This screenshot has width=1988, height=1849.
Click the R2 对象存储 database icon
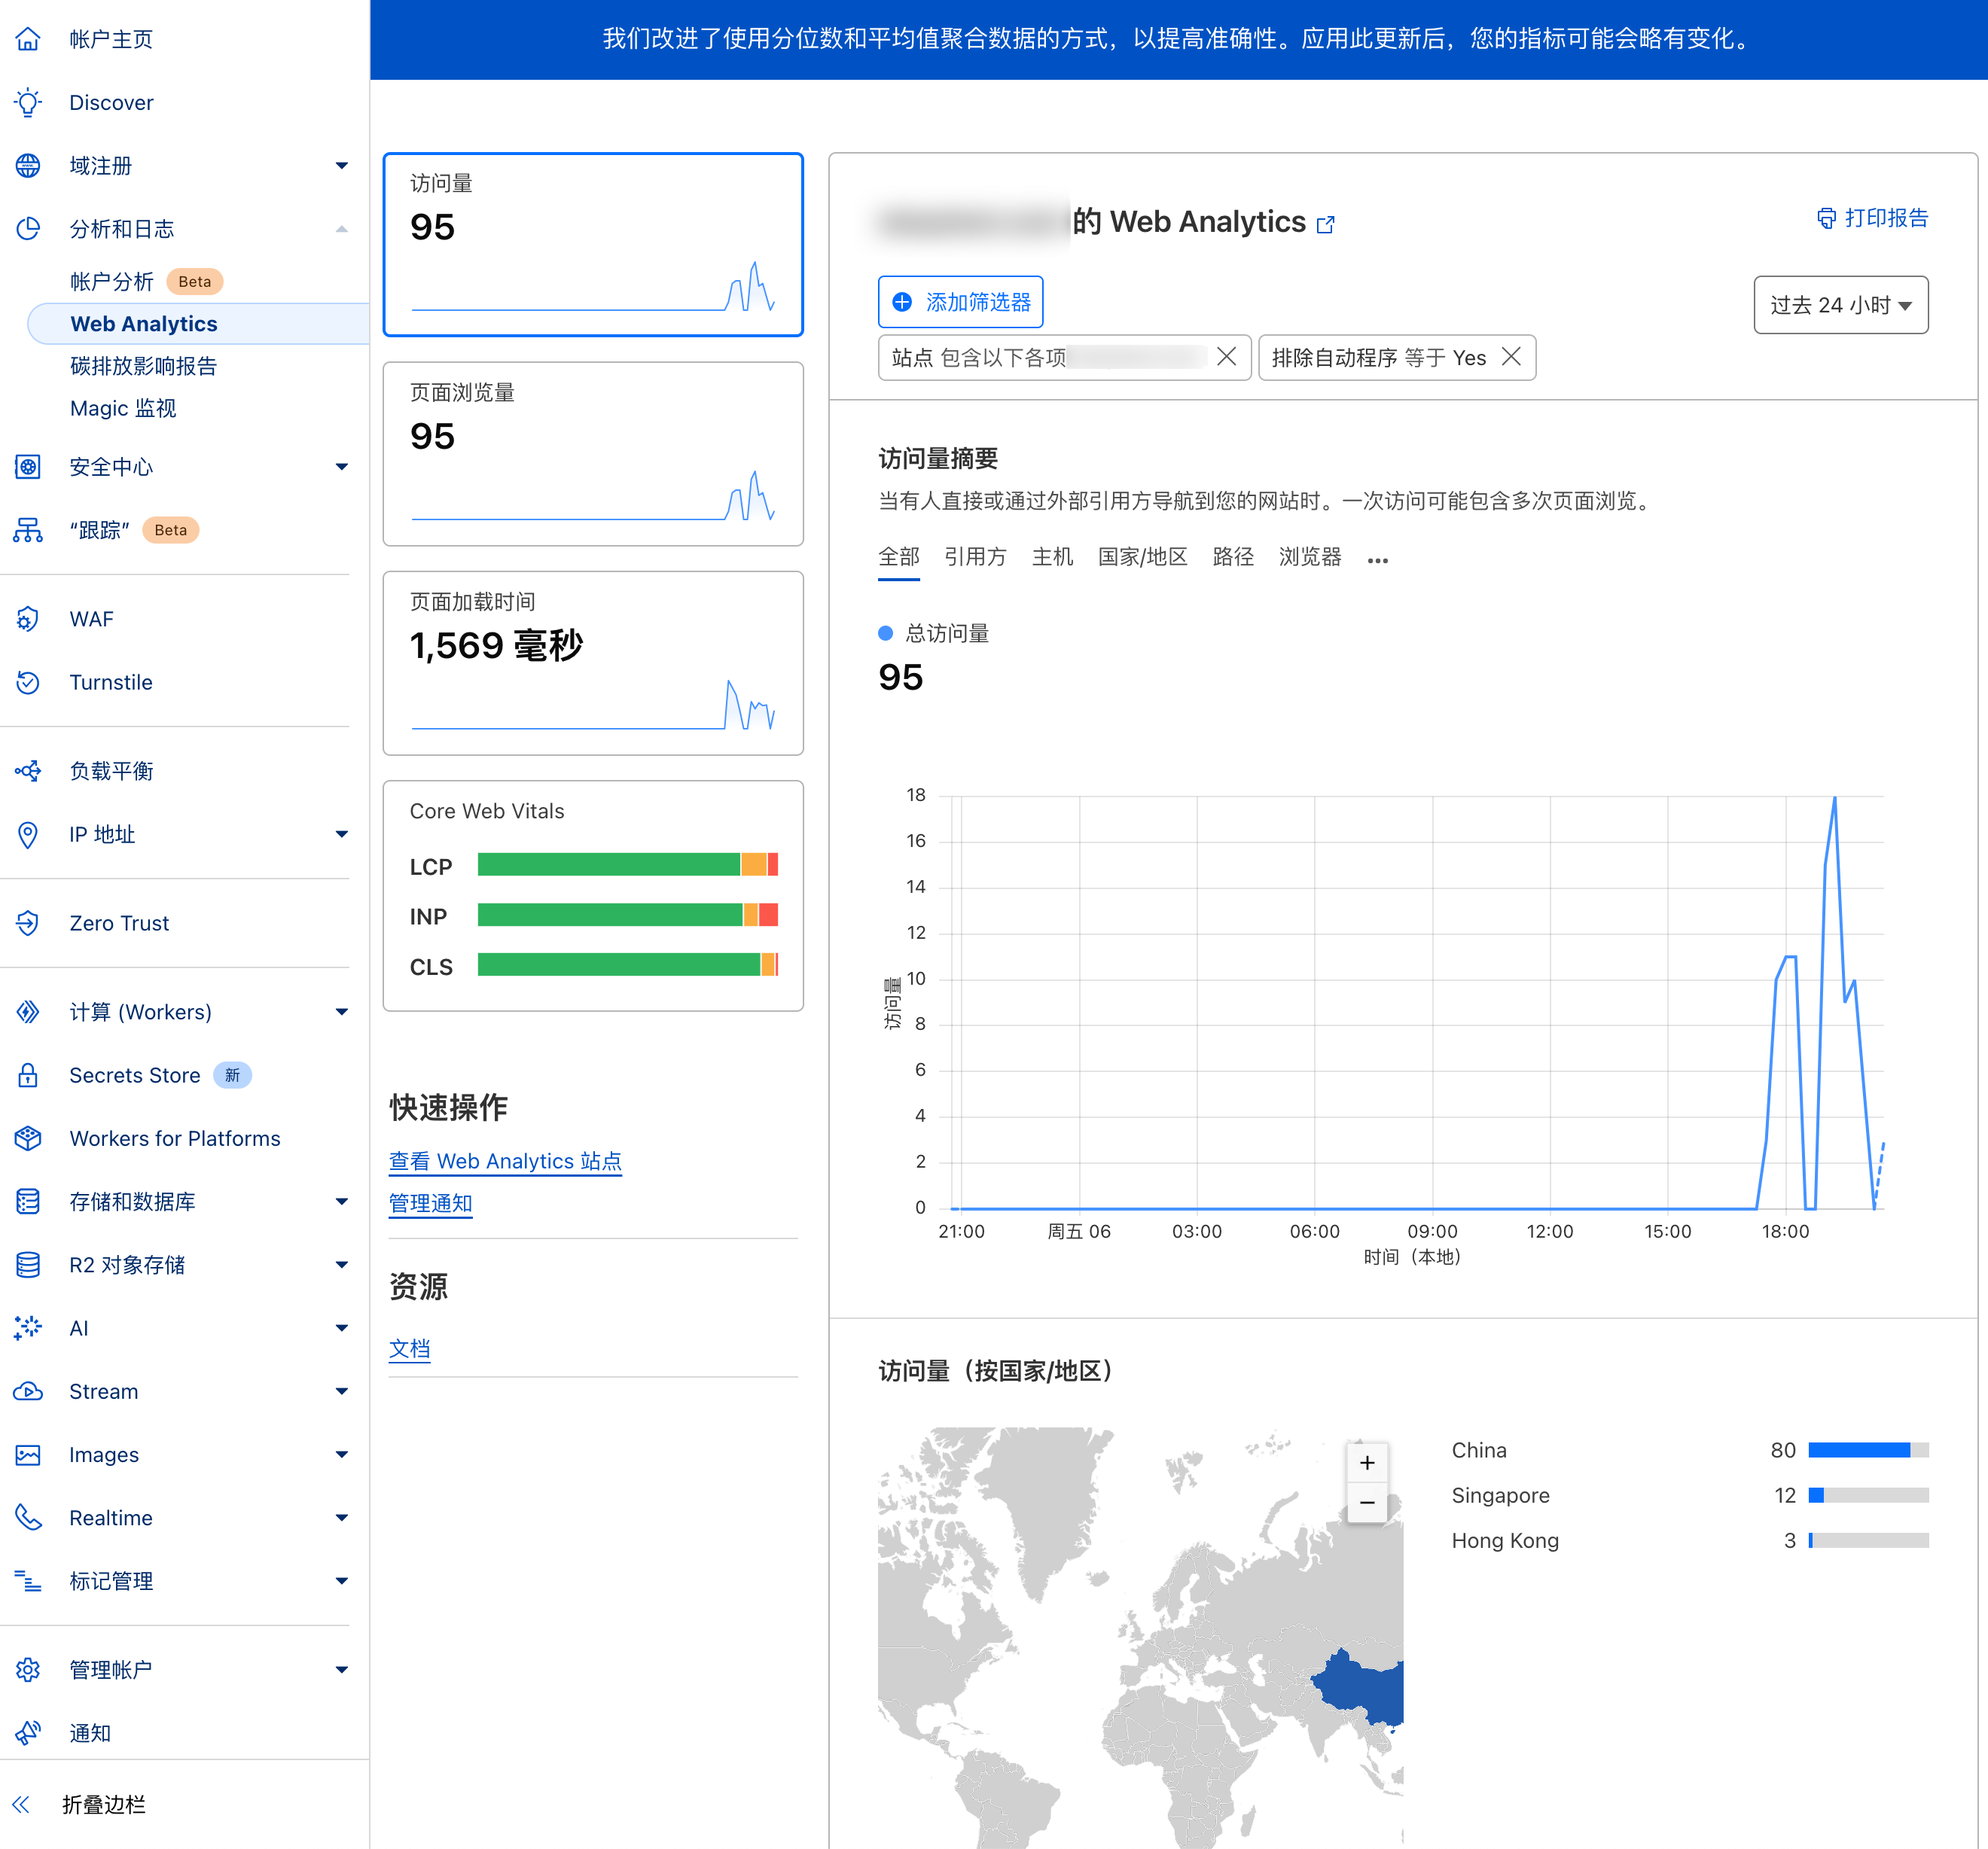pyautogui.click(x=28, y=1265)
